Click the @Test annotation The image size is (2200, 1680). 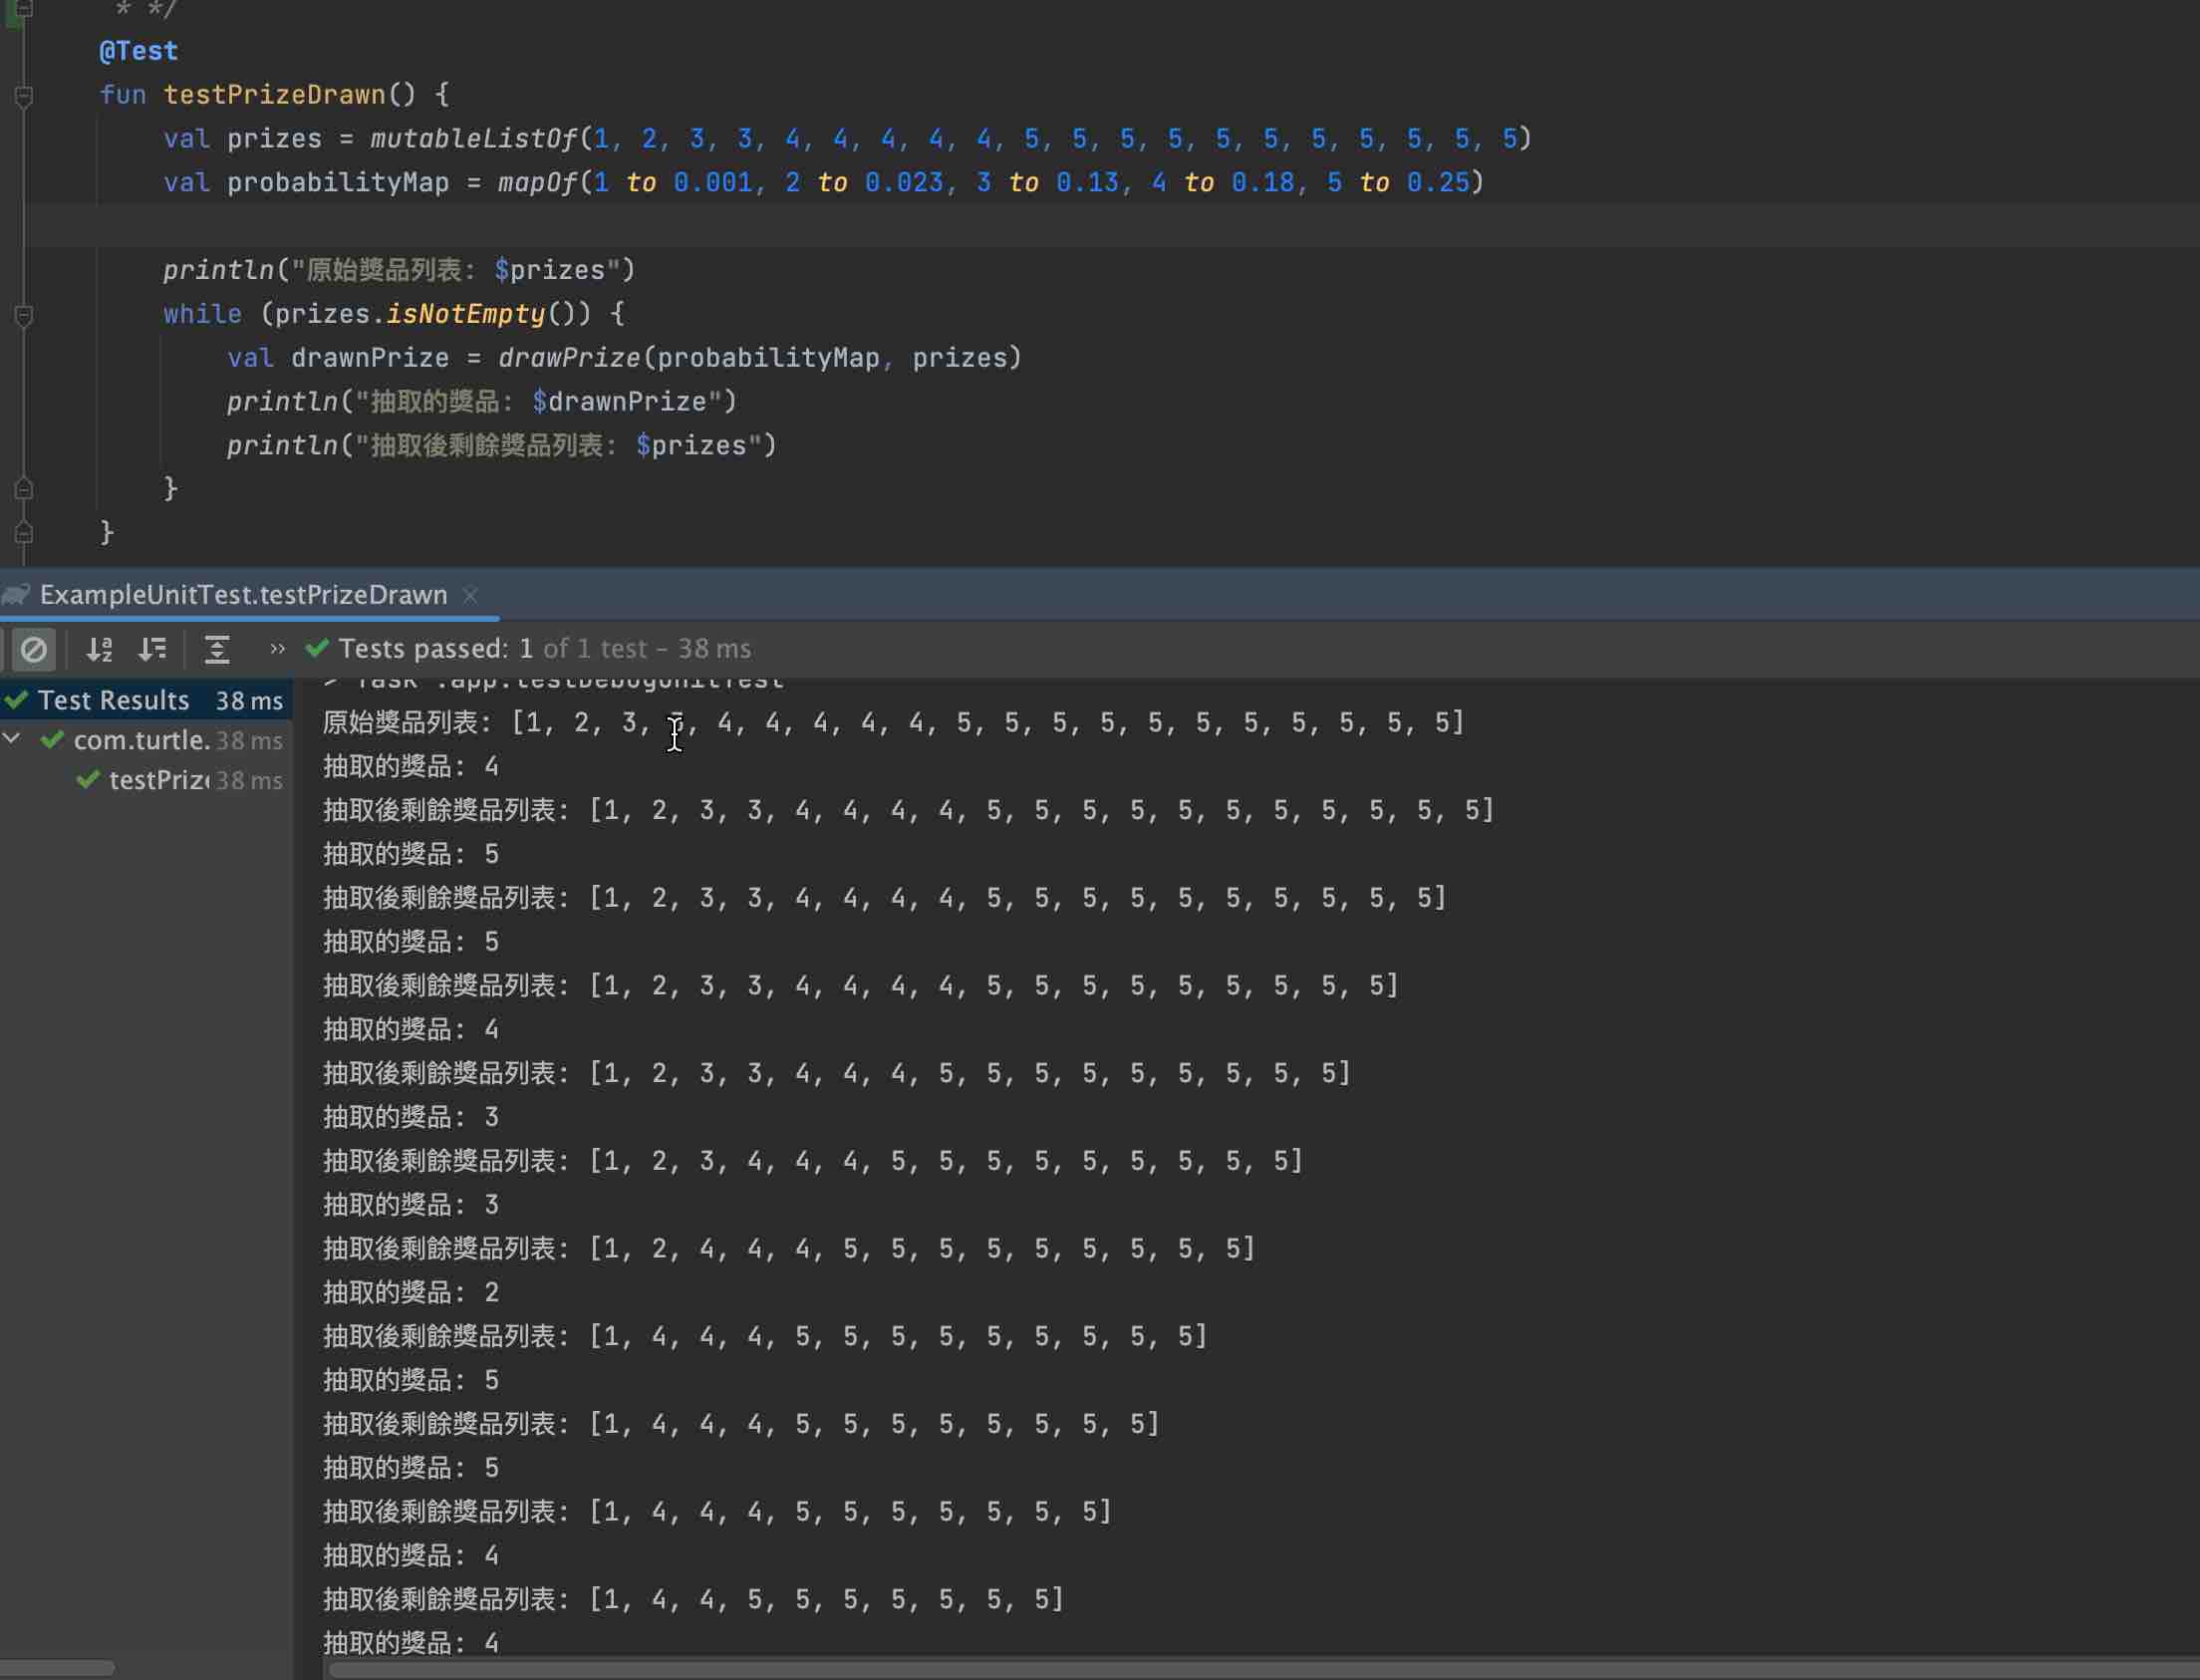pyautogui.click(x=139, y=51)
